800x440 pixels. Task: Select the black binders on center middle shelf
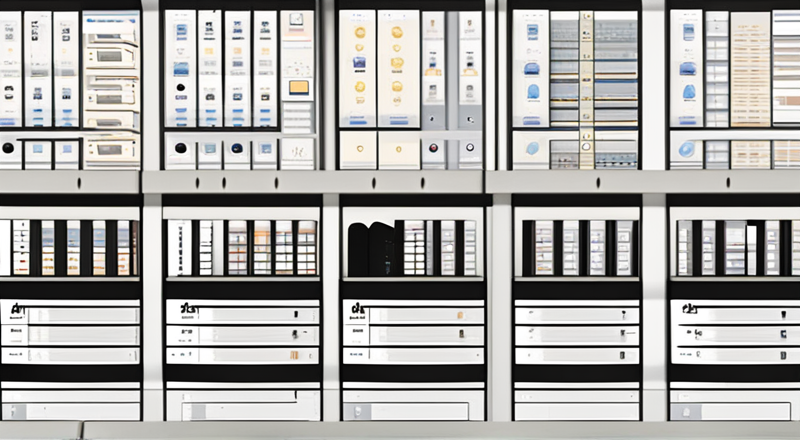click(x=371, y=249)
